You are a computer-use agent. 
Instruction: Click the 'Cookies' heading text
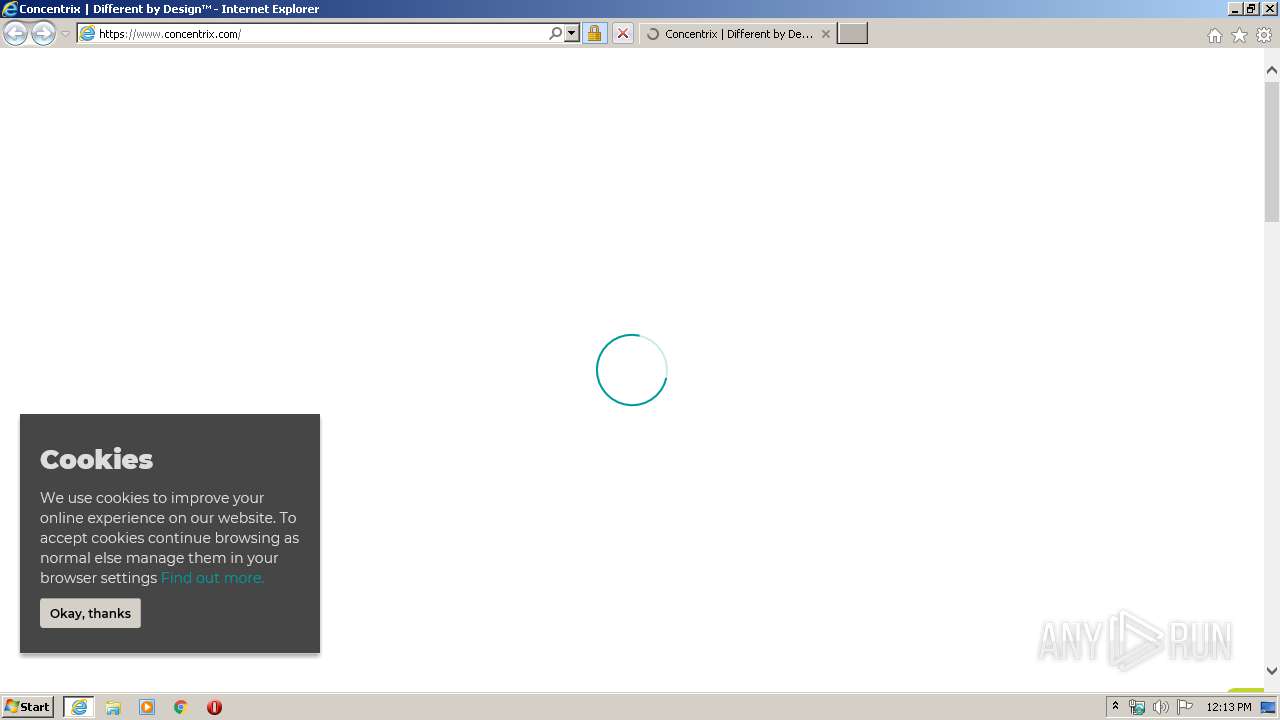point(96,459)
